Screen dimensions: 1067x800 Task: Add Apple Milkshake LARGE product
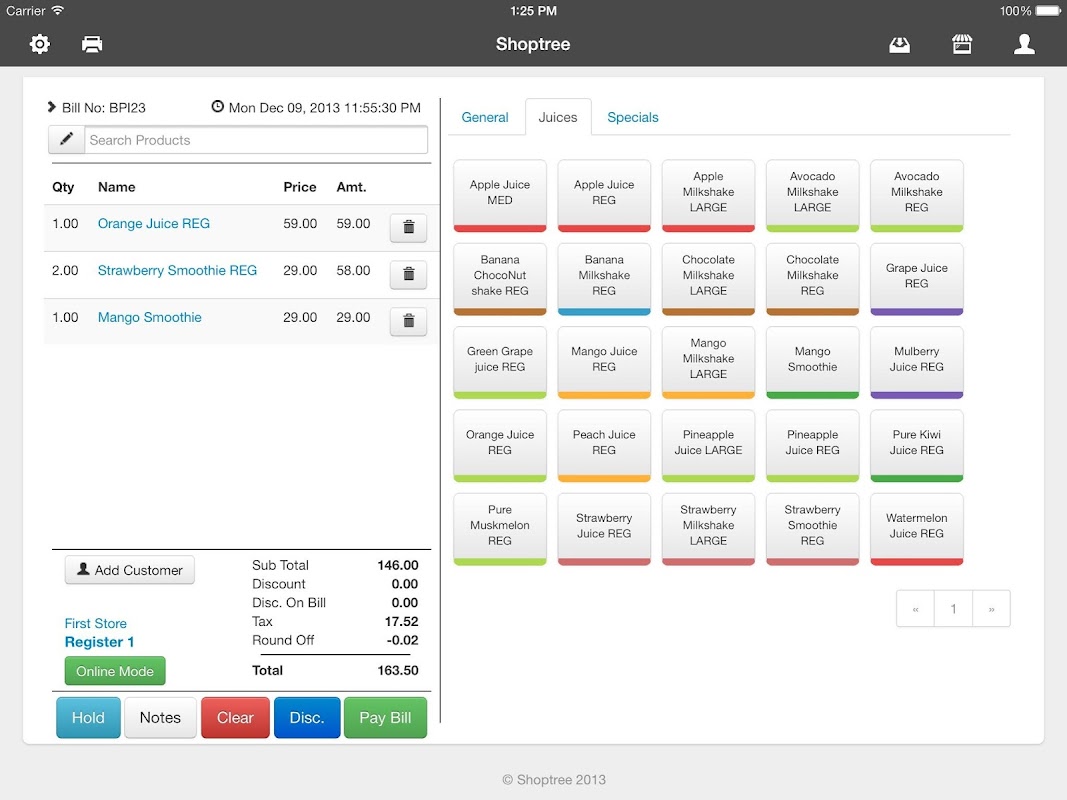[708, 195]
